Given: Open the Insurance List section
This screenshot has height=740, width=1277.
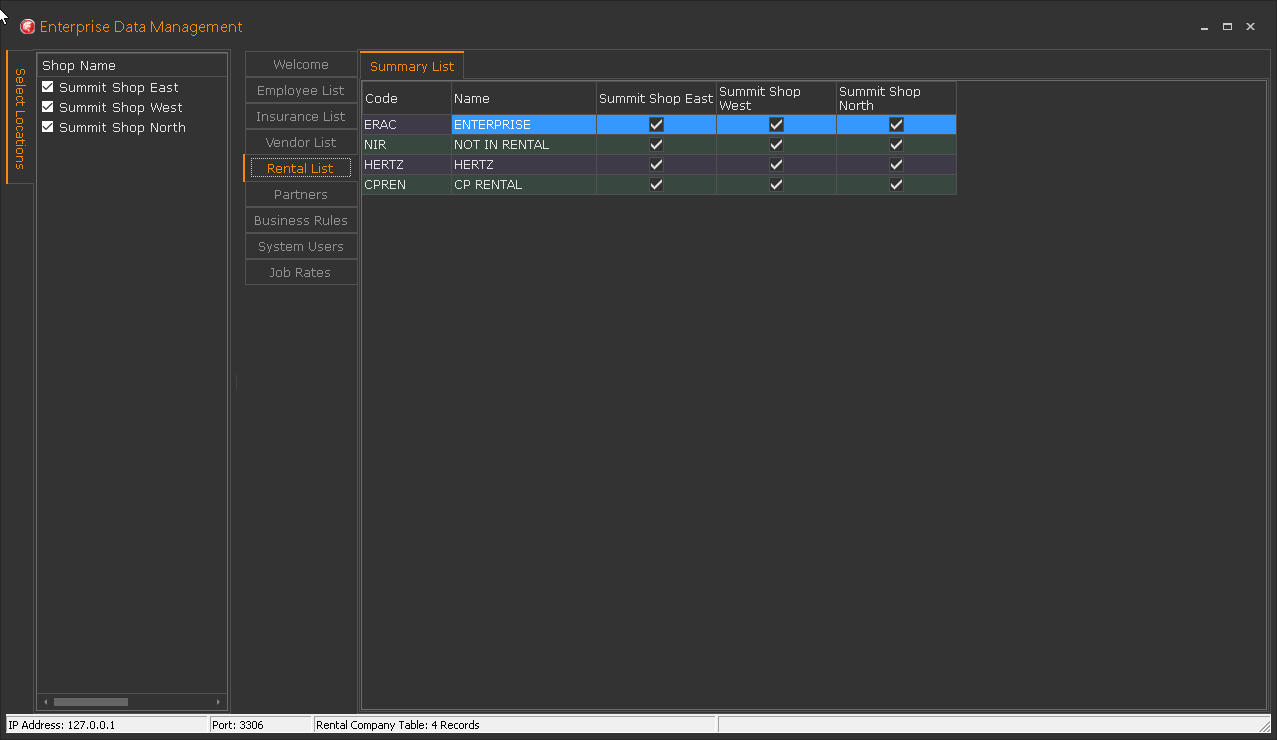Looking at the screenshot, I should tap(300, 117).
